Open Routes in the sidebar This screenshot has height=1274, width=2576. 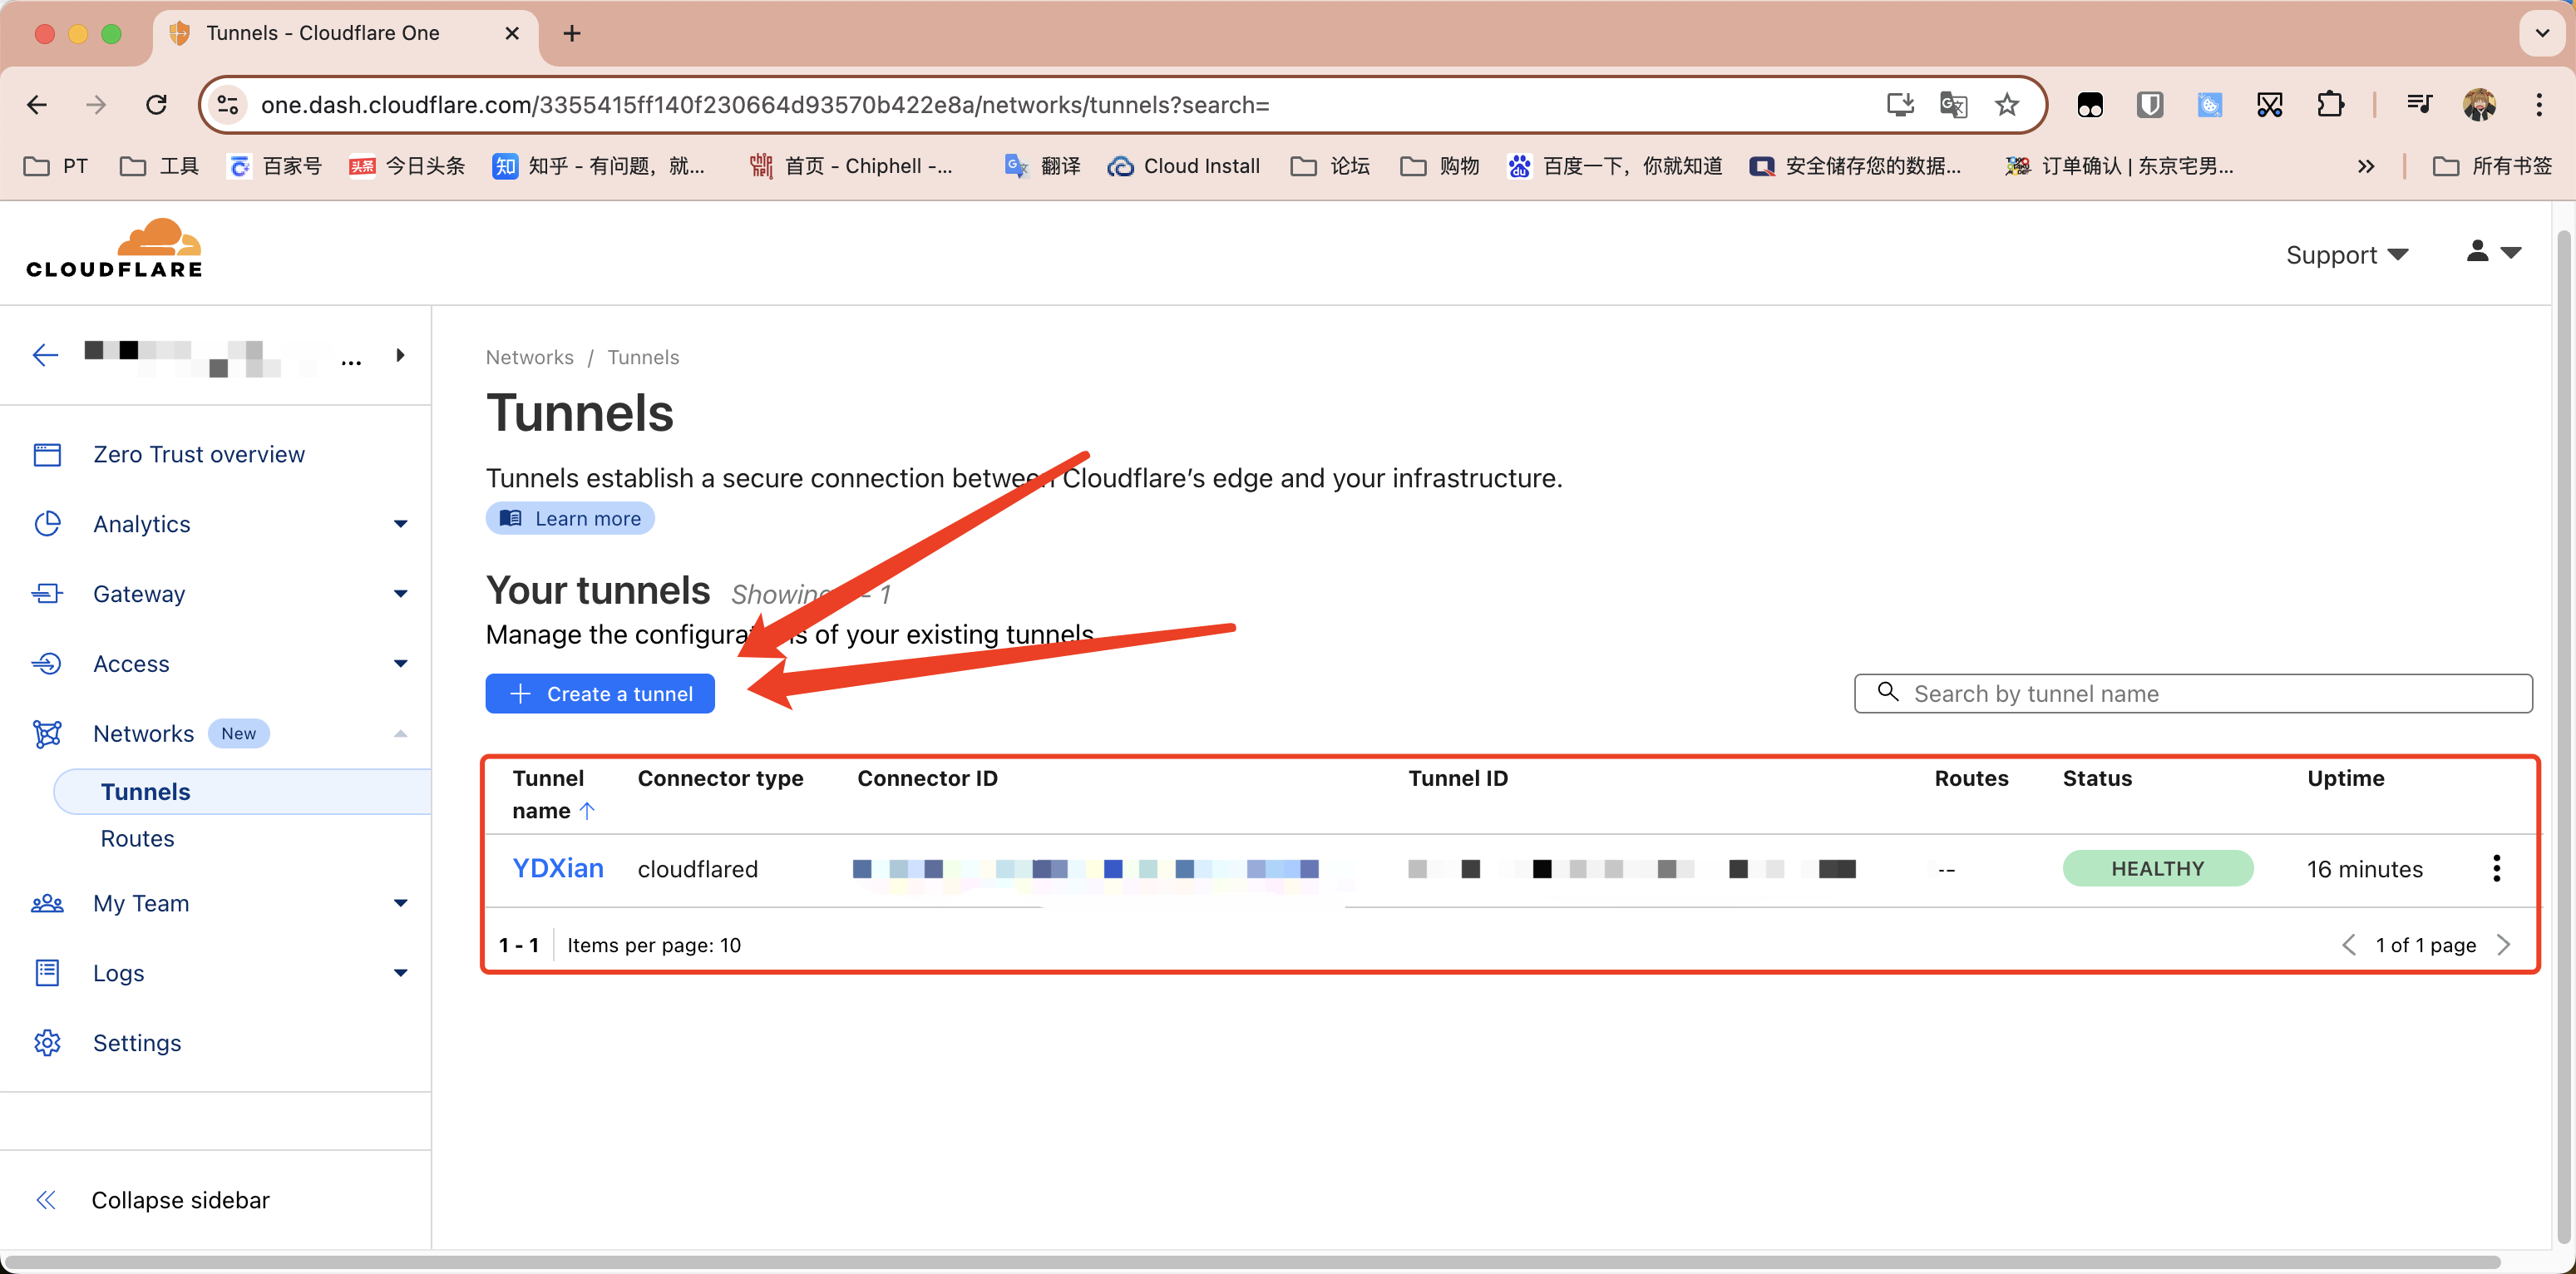137,839
